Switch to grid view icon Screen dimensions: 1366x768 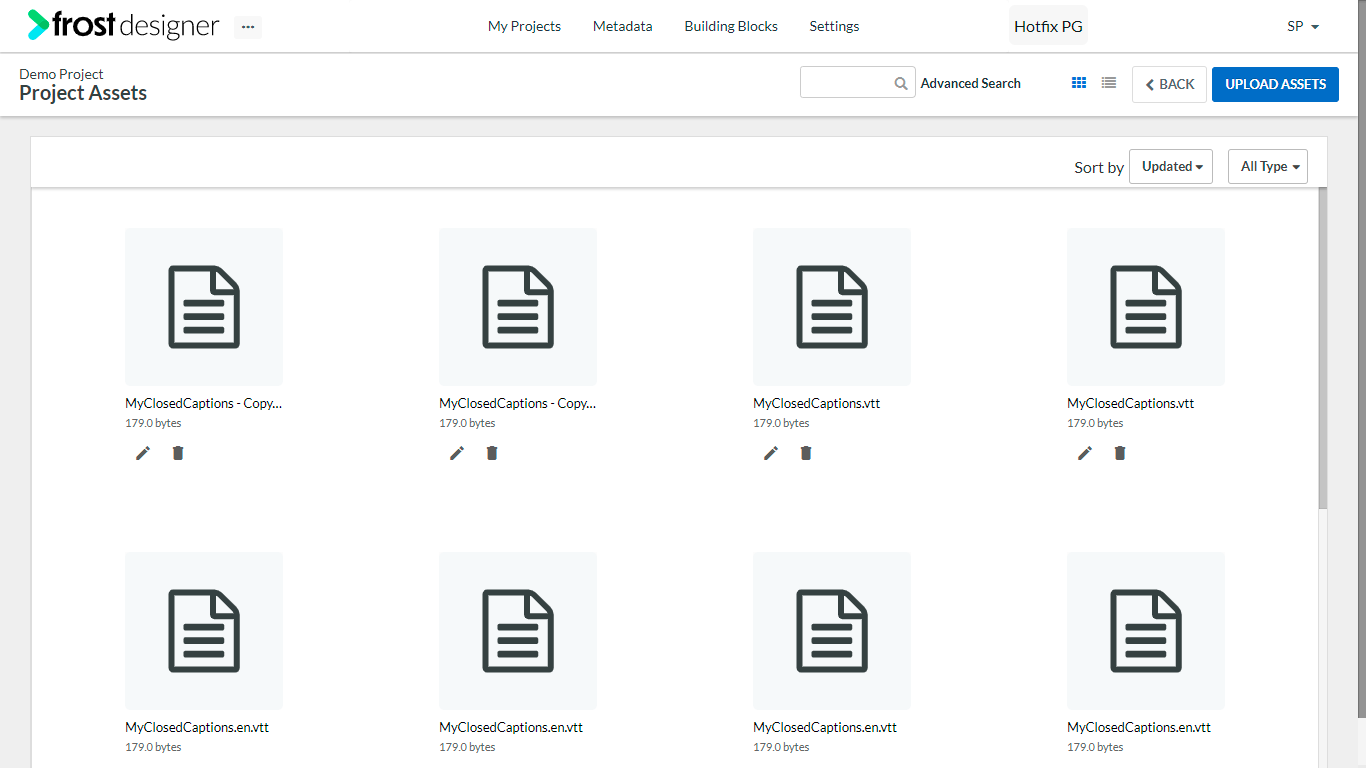point(1079,83)
